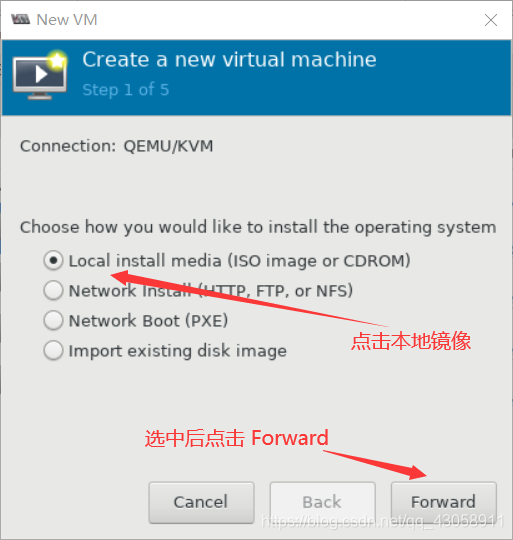Click the 'Create a new virtual machine' heading
Image resolution: width=513 pixels, height=540 pixels.
click(229, 60)
